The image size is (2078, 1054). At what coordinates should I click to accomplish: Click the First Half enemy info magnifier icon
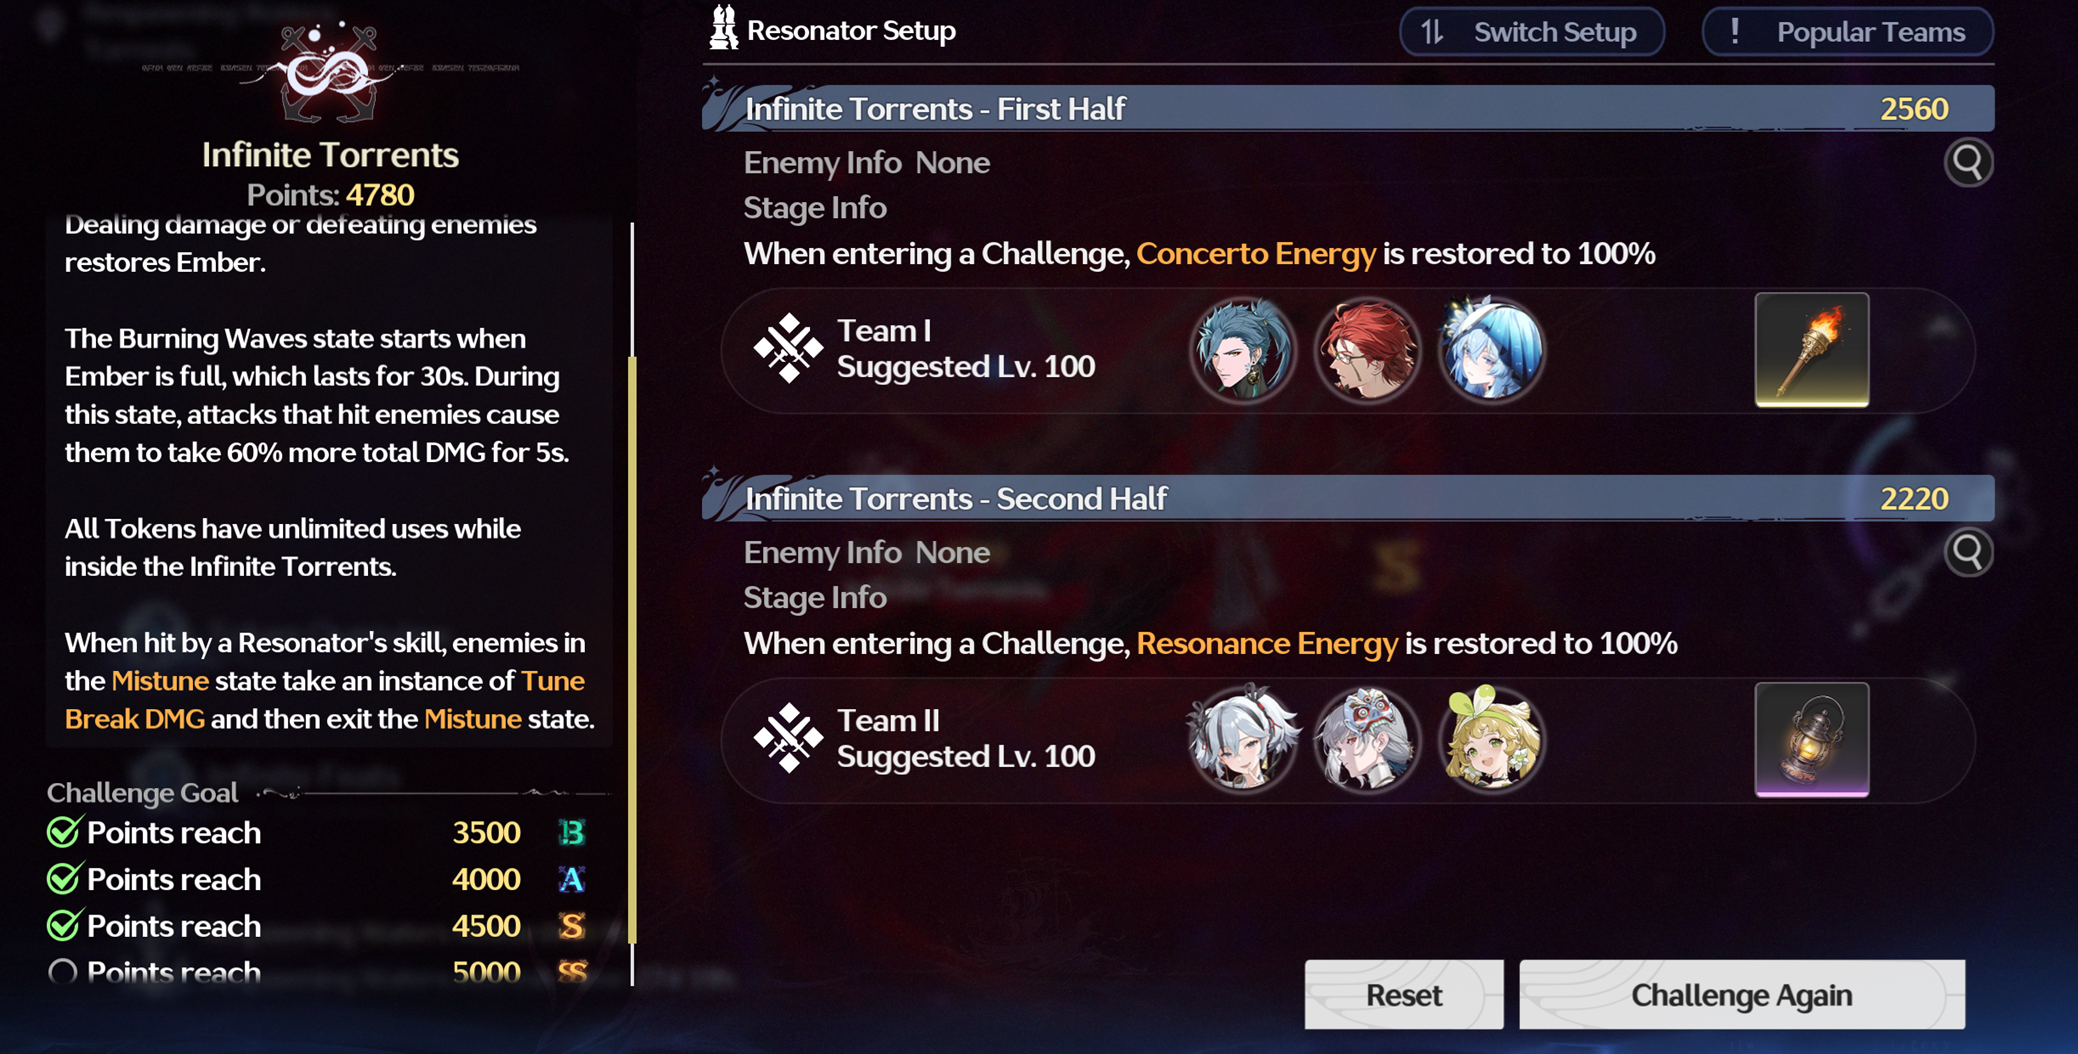tap(1968, 162)
